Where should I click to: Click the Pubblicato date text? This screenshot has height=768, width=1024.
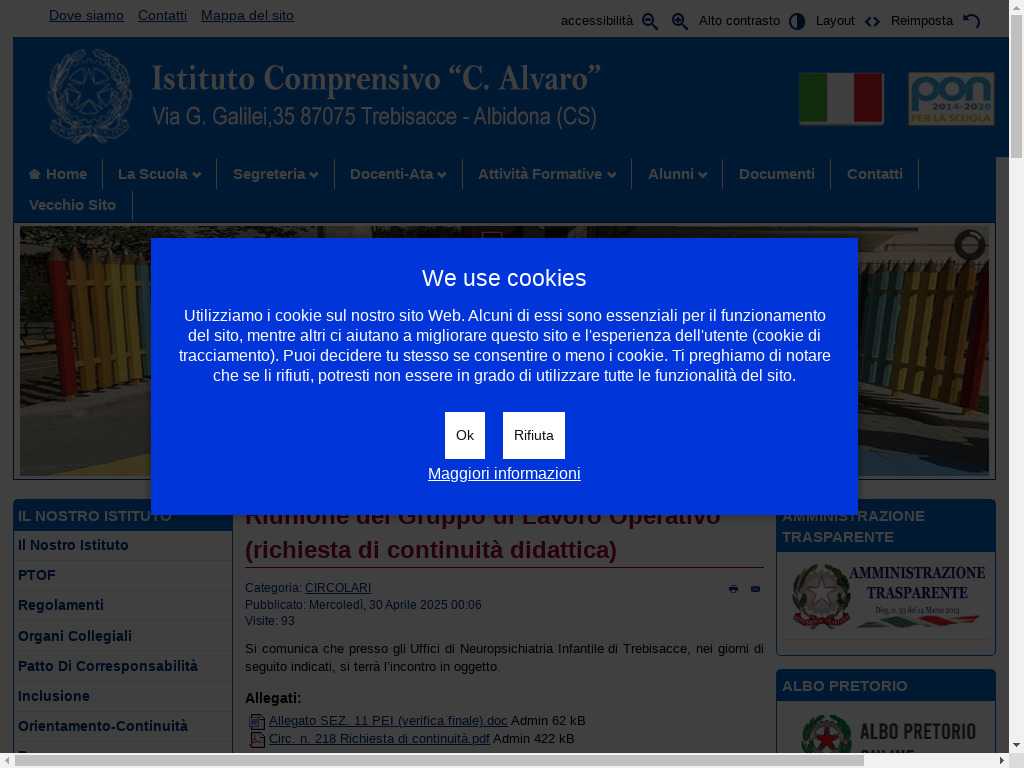coord(363,605)
